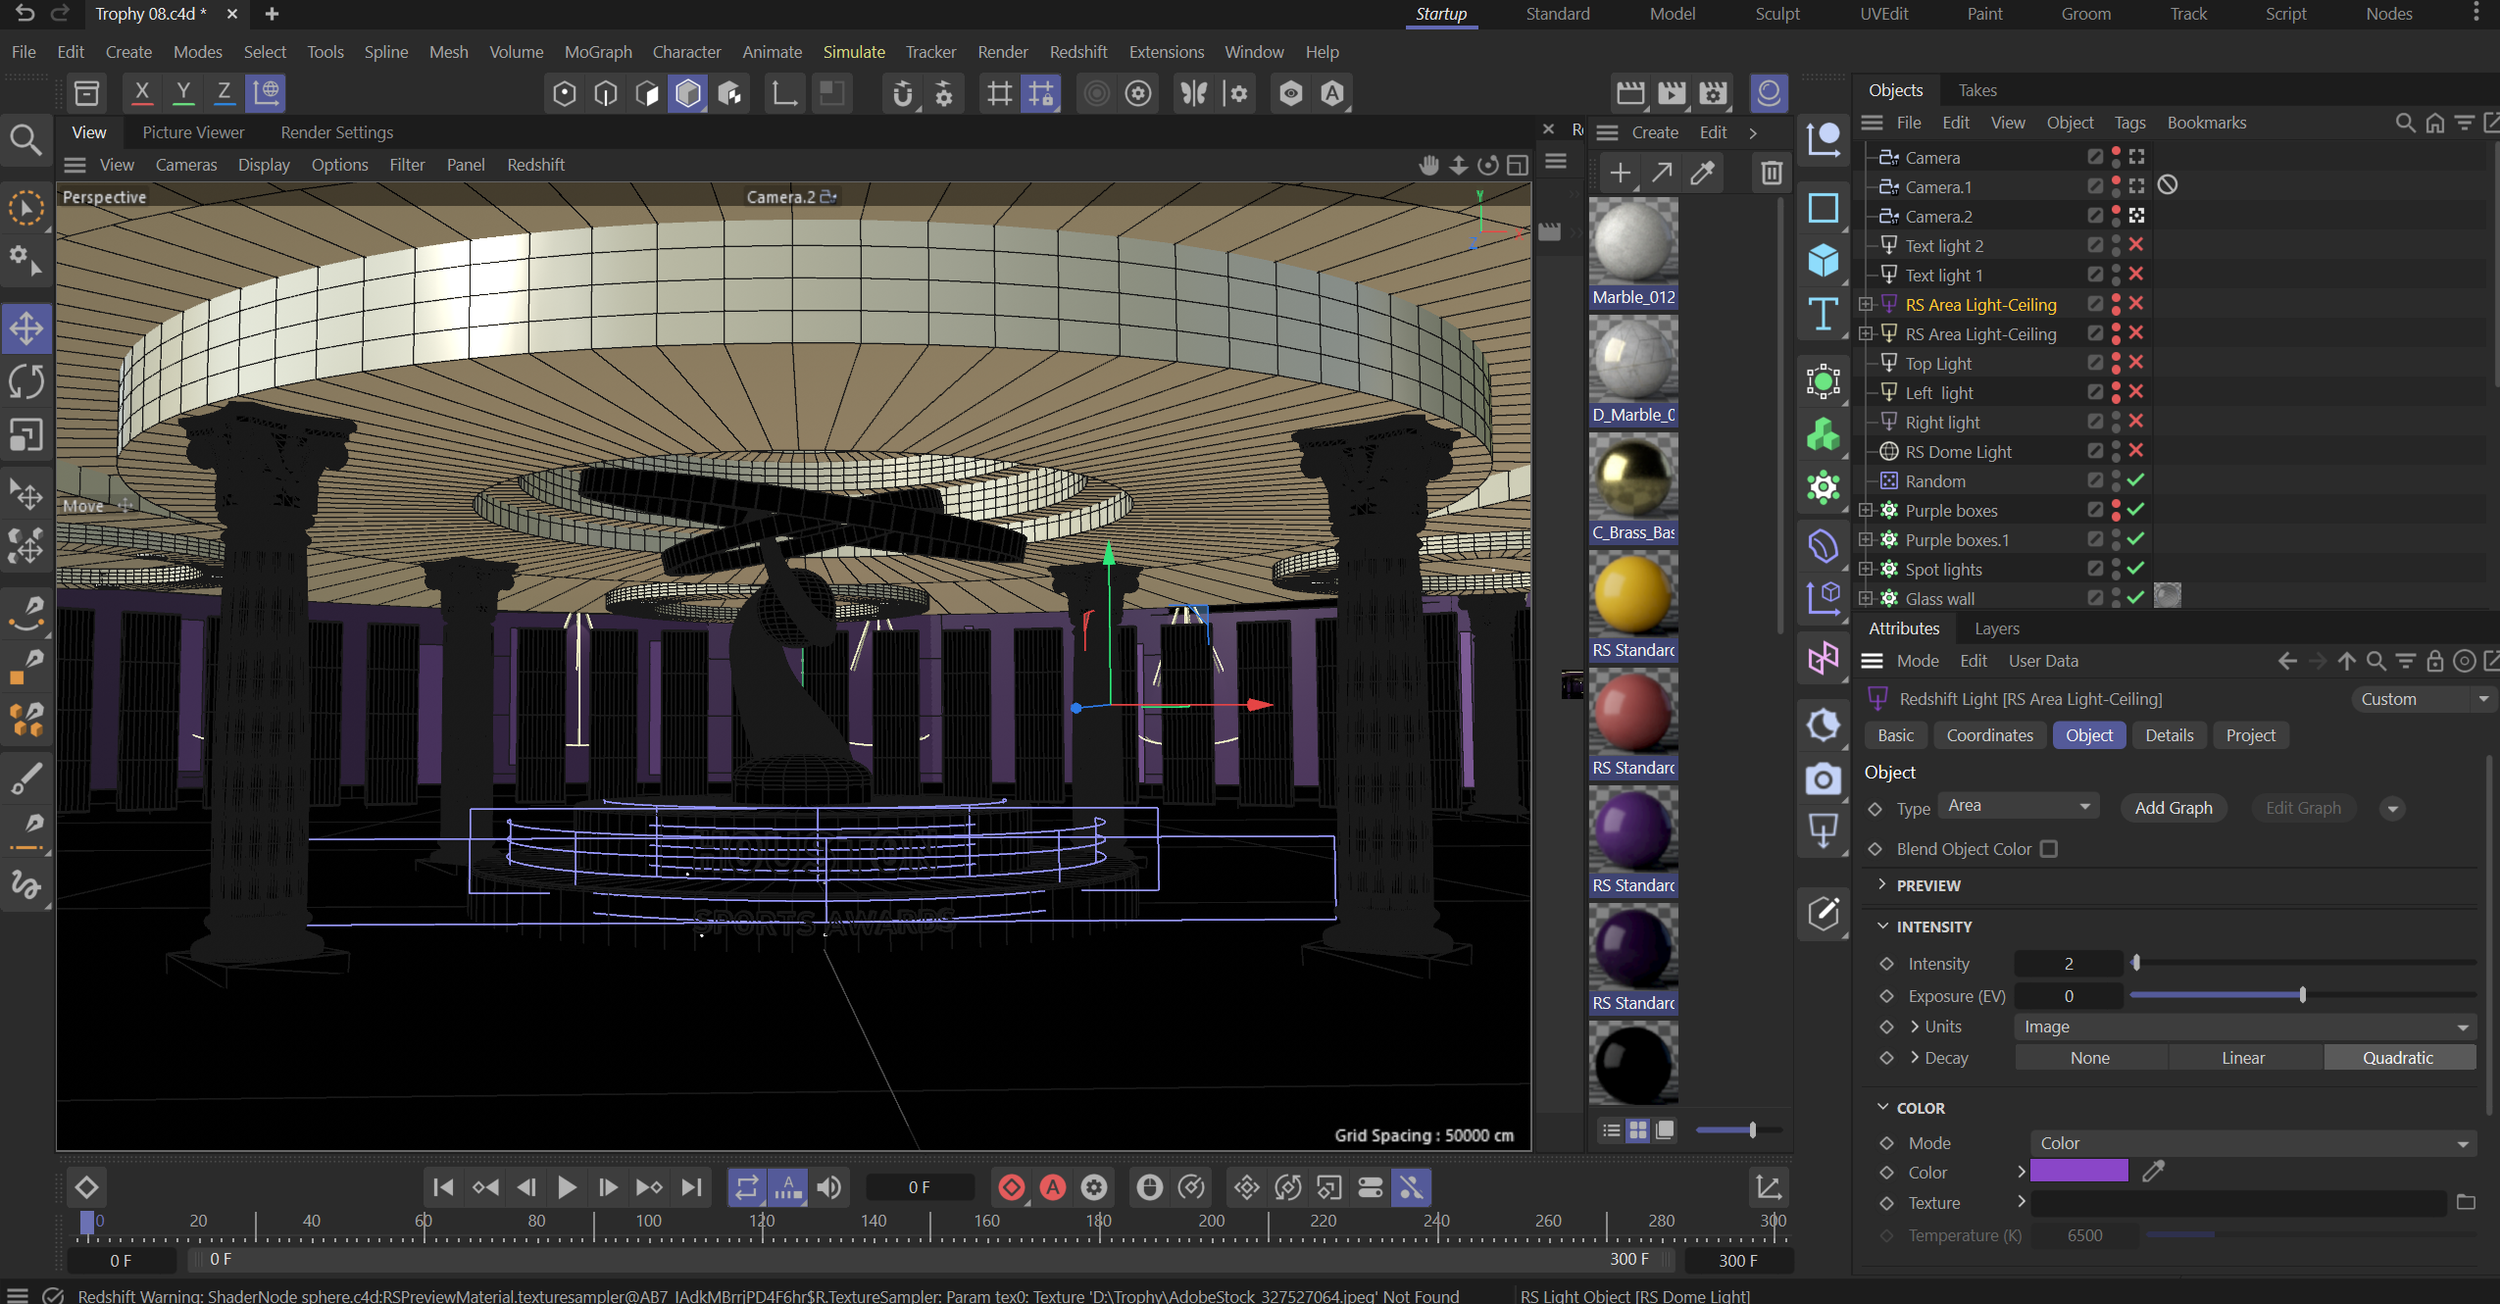Enable the Blend Object Color checkbox

(2049, 849)
